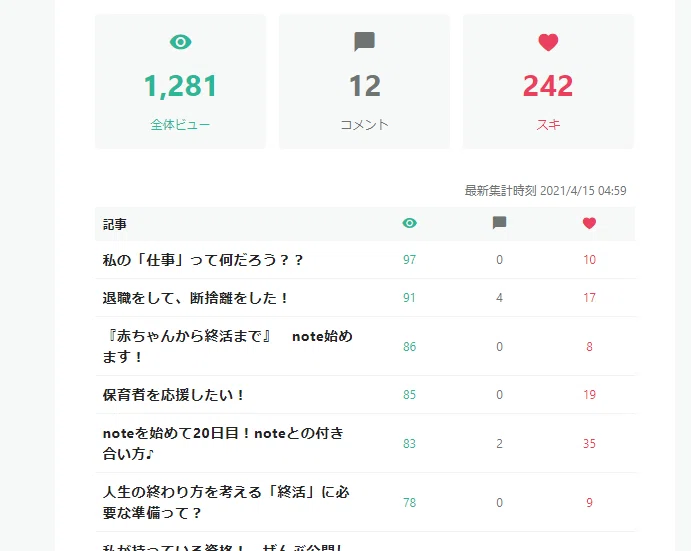Open article 『赤ちゃんから終活まで』 note始めます！
This screenshot has height=551, width=691.
pos(227,346)
